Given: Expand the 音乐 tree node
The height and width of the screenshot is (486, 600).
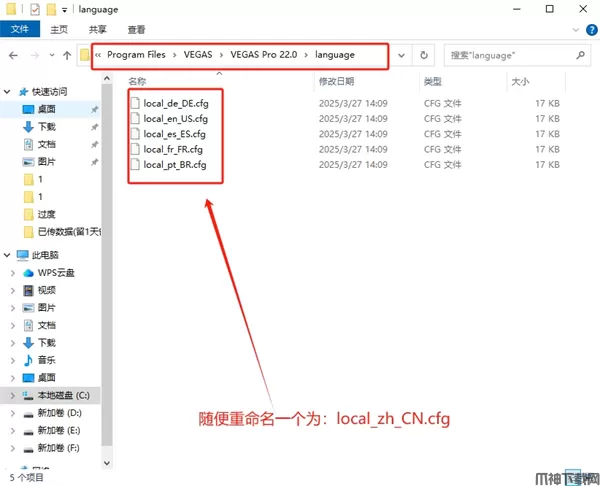Looking at the screenshot, I should point(13,360).
